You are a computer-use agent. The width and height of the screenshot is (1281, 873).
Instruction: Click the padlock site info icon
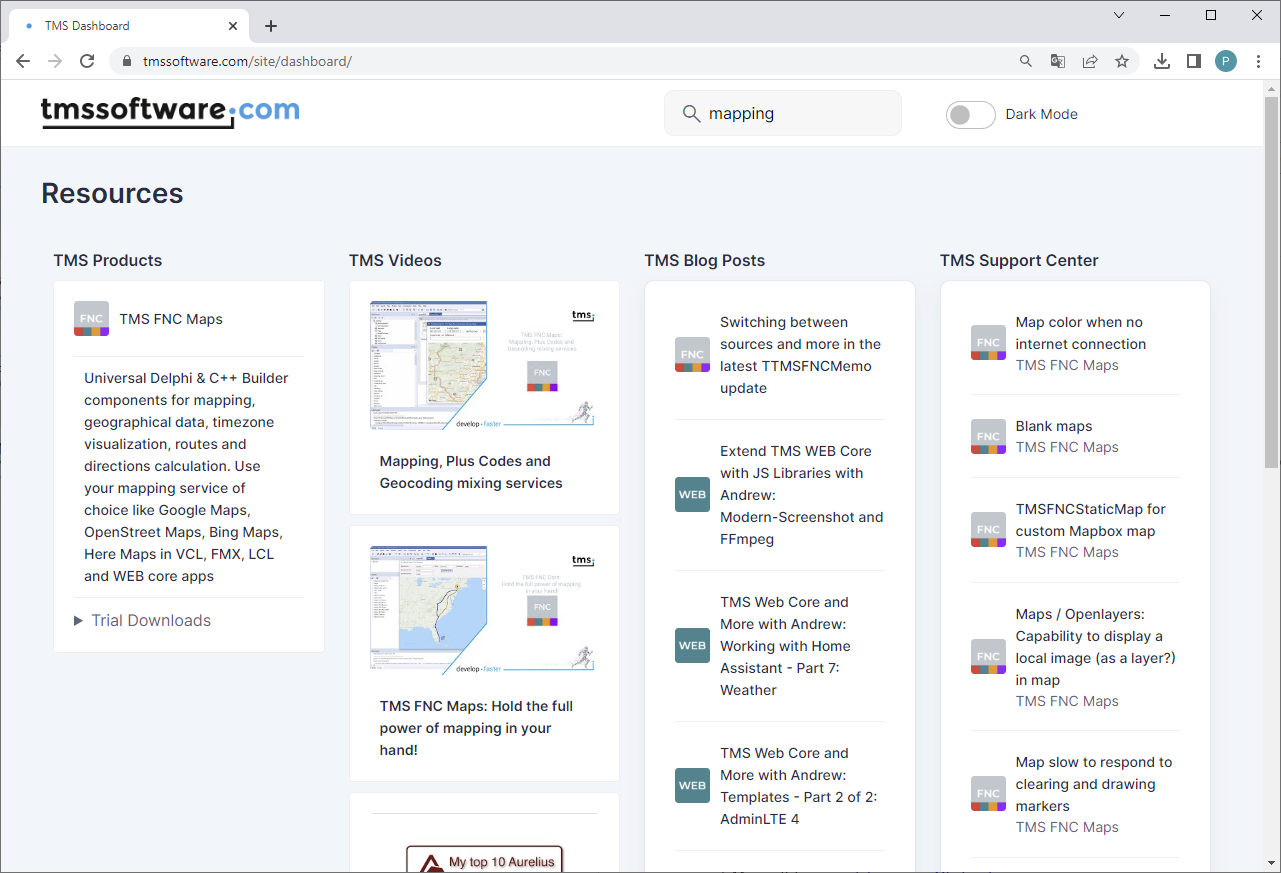[x=126, y=61]
